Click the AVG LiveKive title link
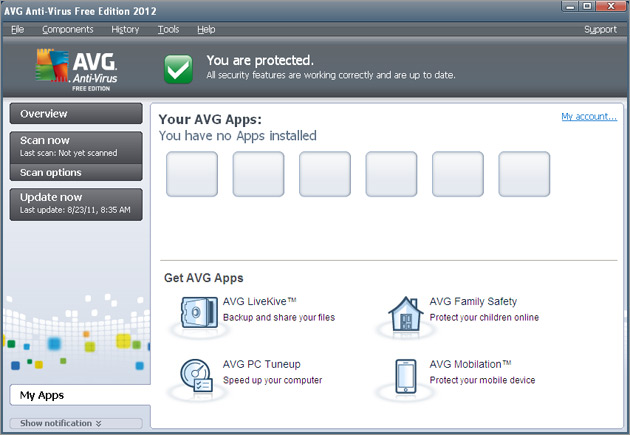 tap(260, 301)
